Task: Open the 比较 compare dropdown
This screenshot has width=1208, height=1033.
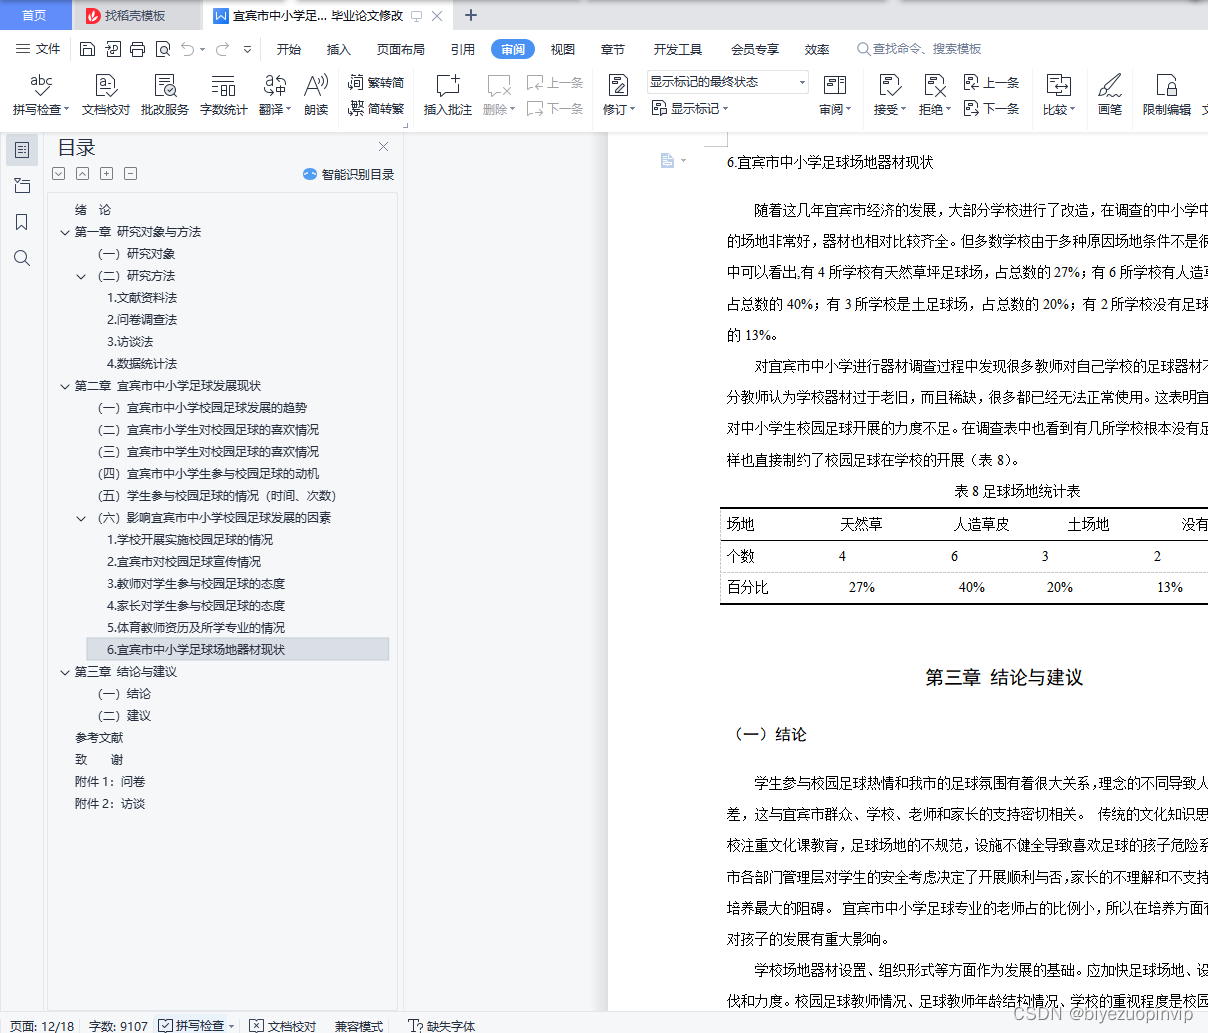Action: pos(1058,109)
